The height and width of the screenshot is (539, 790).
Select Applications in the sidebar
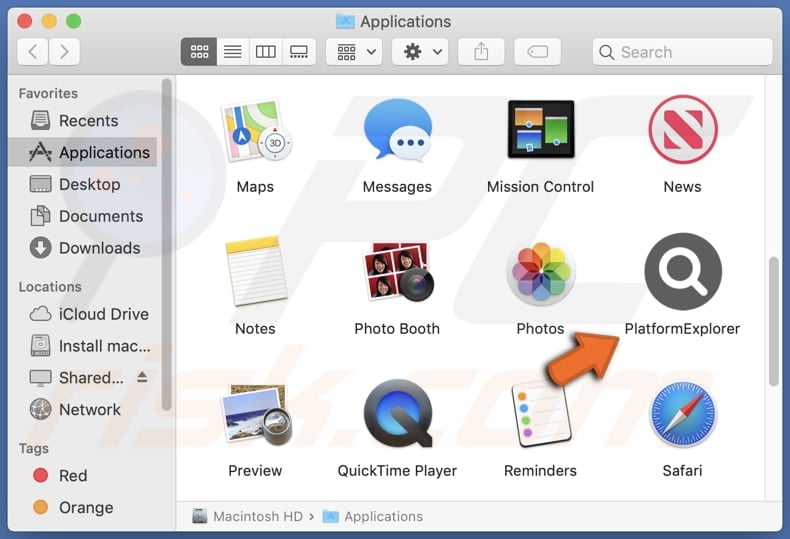pyautogui.click(x=83, y=152)
